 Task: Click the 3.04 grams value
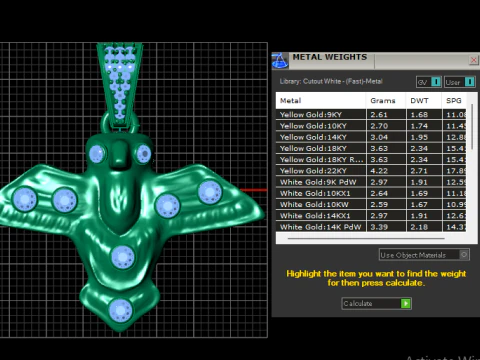[379, 137]
